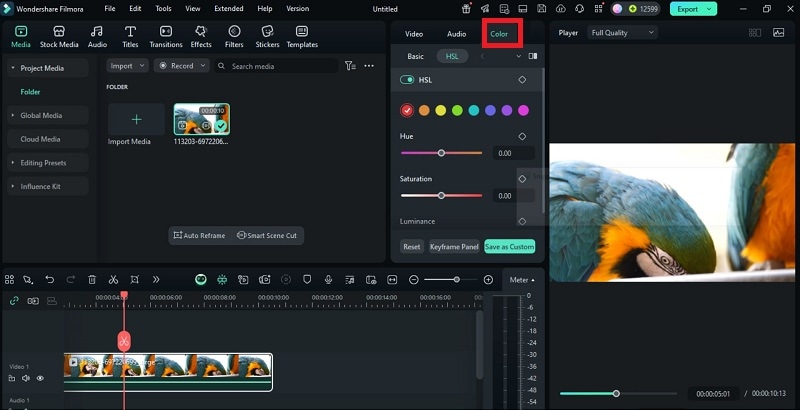The width and height of the screenshot is (800, 410).
Task: Click the Saturation slider handle
Action: pyautogui.click(x=441, y=195)
